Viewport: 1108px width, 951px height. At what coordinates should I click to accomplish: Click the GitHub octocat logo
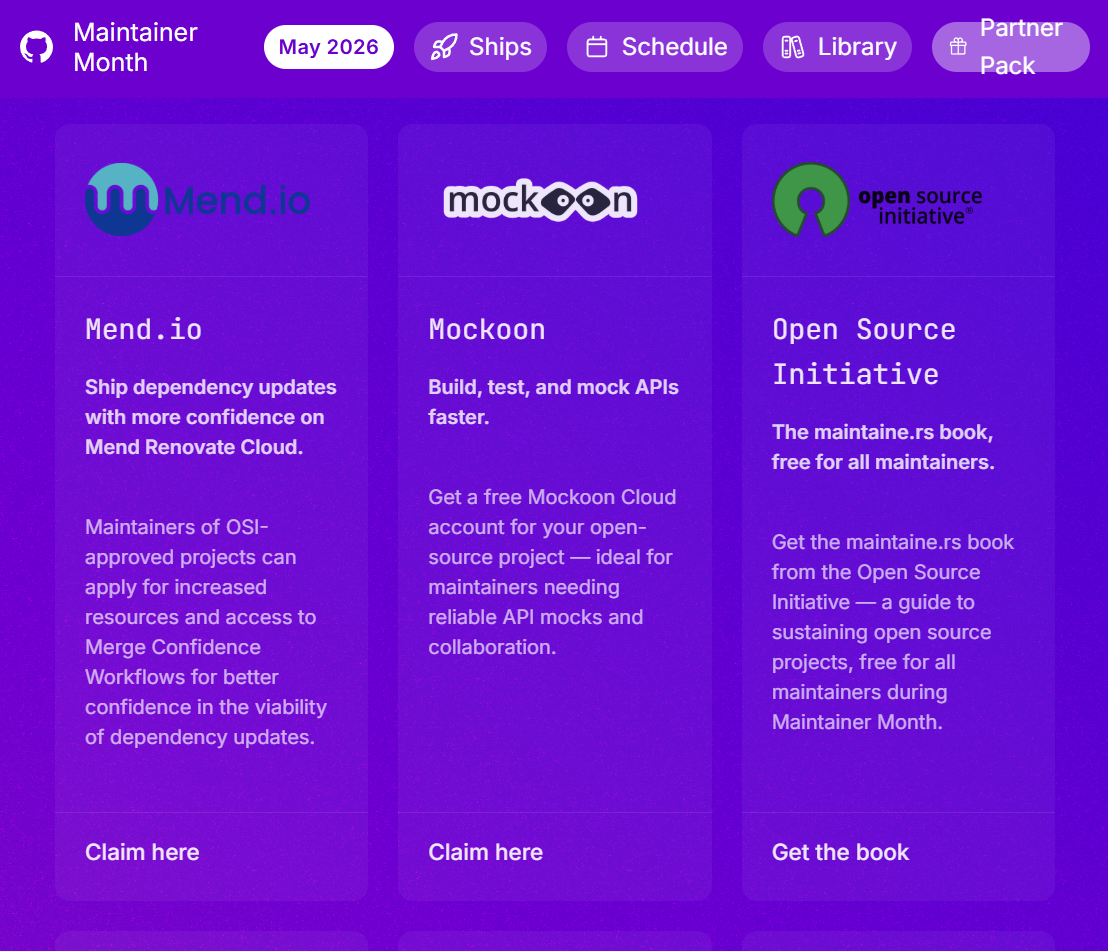click(36, 47)
